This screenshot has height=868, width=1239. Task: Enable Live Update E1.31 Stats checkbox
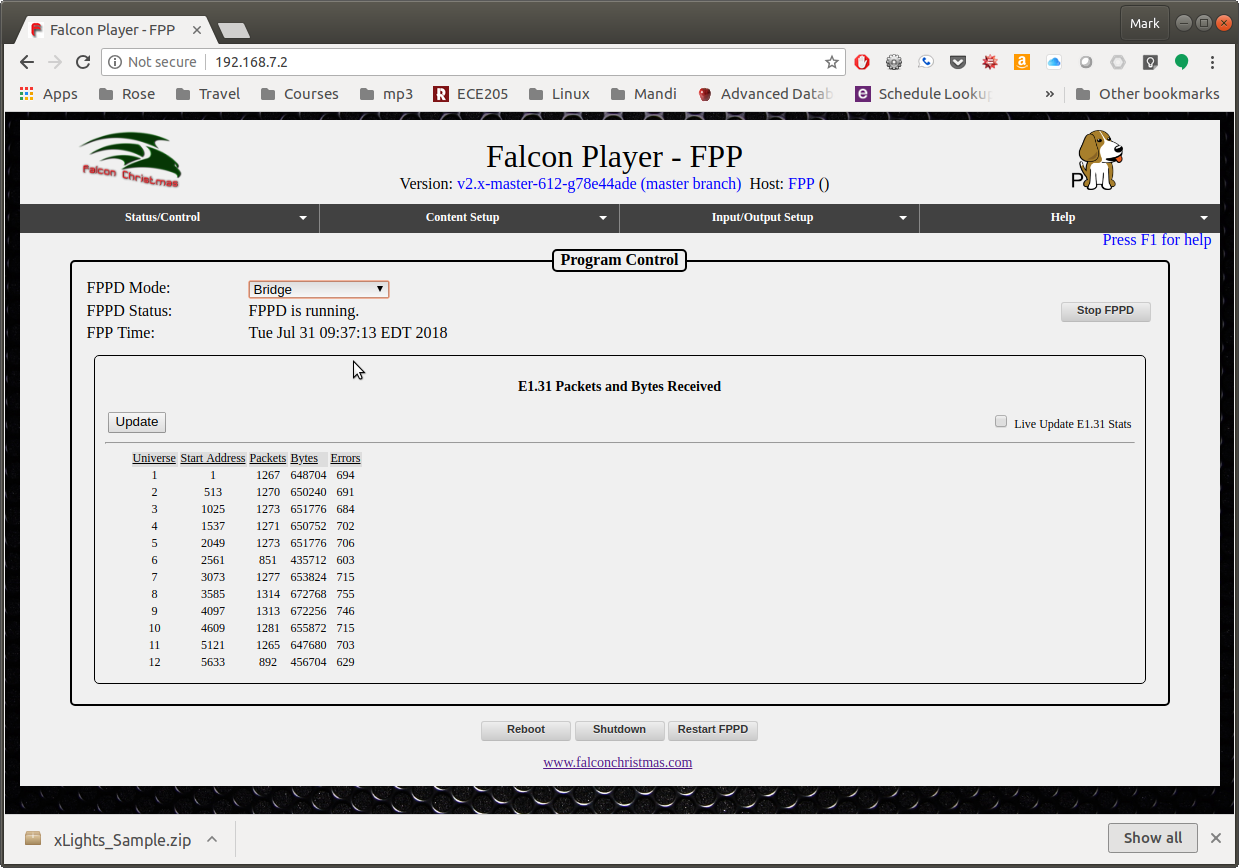pos(1001,422)
